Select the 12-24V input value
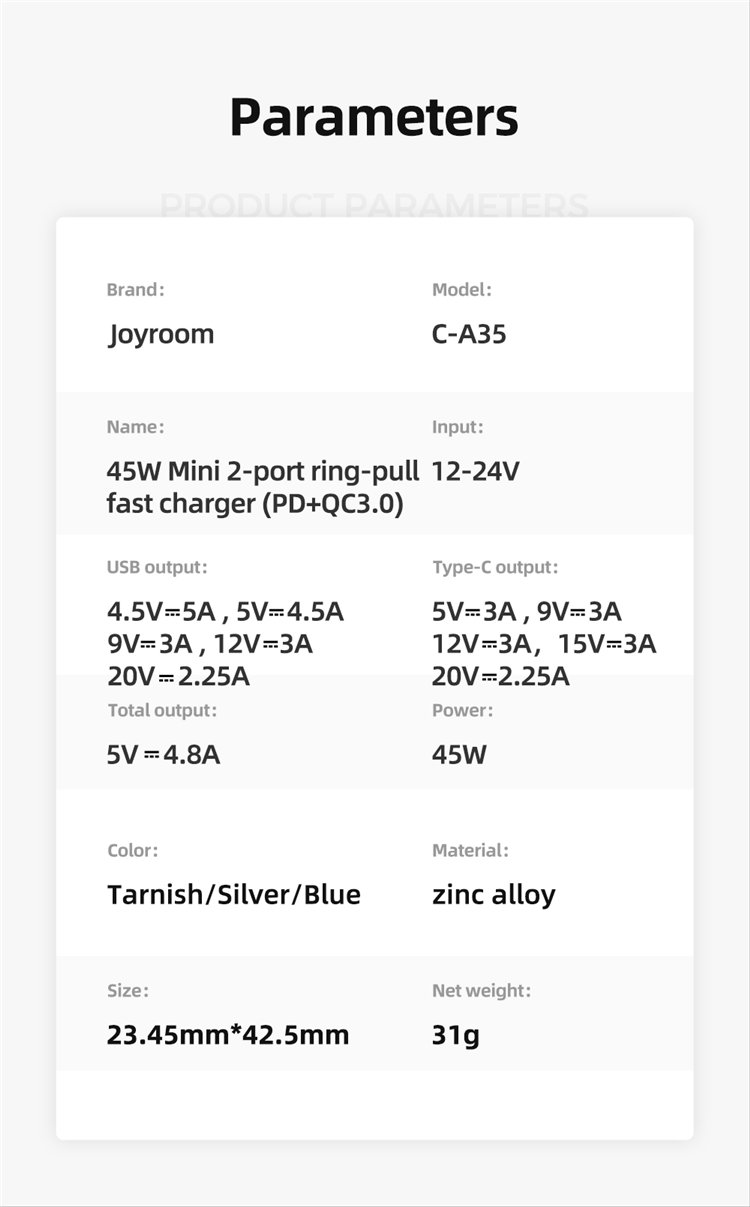Image resolution: width=750 pixels, height=1207 pixels. point(475,471)
